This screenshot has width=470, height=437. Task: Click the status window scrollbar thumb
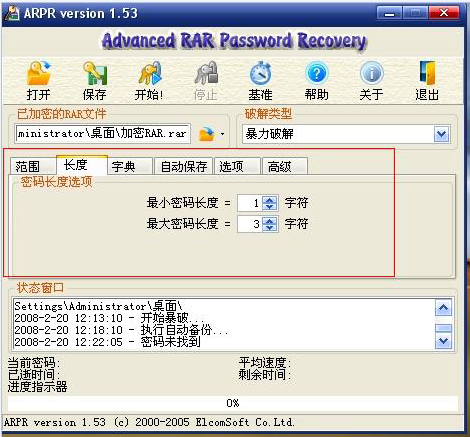pos(443,328)
